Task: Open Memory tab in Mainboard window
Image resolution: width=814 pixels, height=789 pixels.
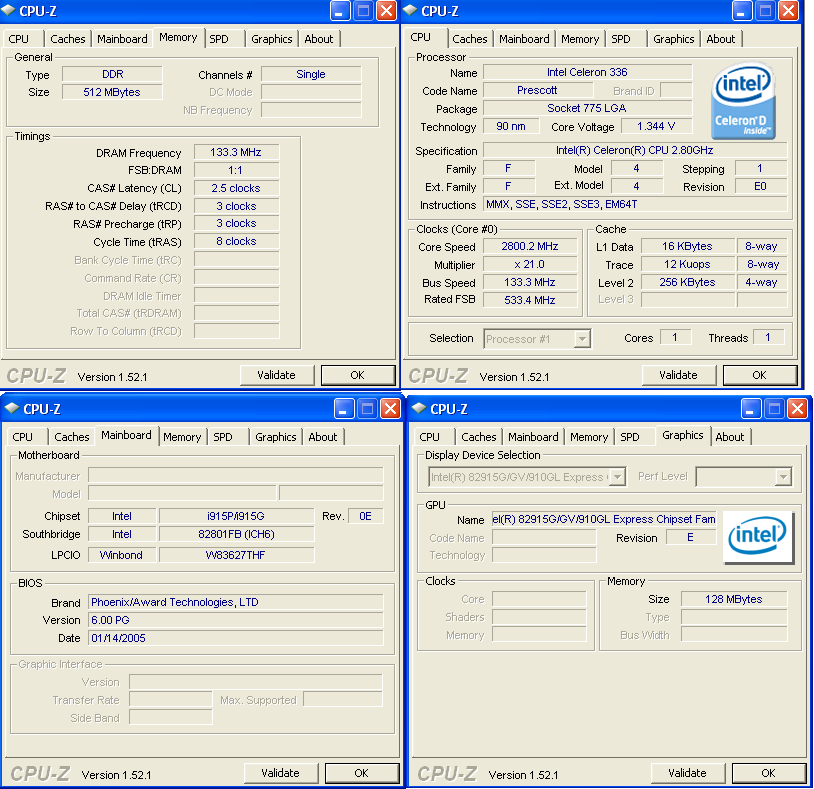Action: coord(182,437)
